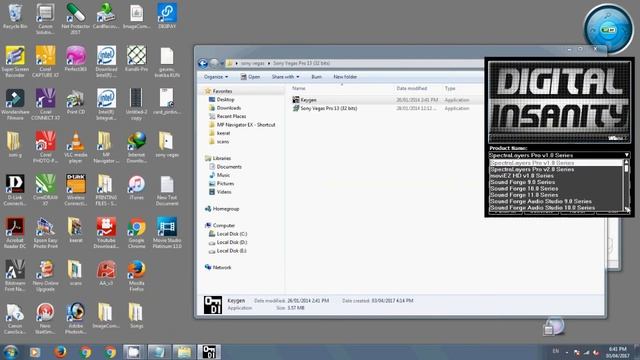The height and width of the screenshot is (360, 640).
Task: Launch Net Protector 2017 shortcut
Action: [76, 18]
